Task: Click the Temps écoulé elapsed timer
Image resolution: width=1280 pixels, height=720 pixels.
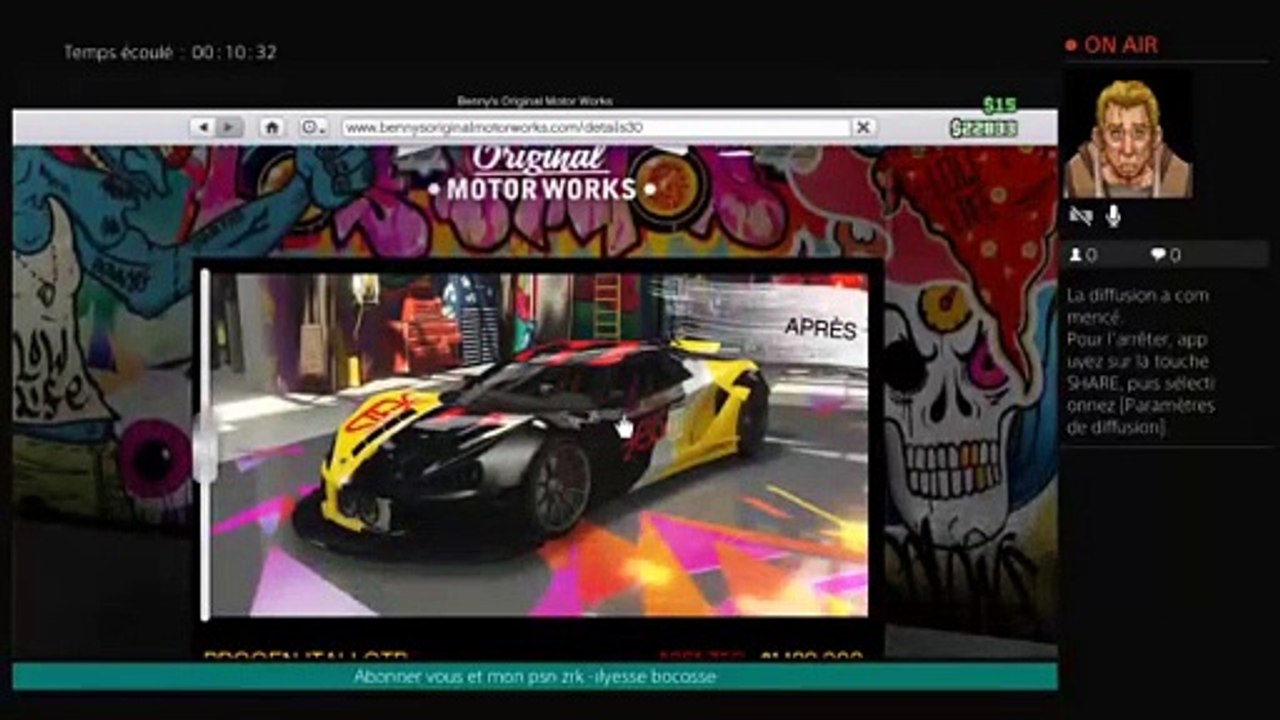Action: 170,52
